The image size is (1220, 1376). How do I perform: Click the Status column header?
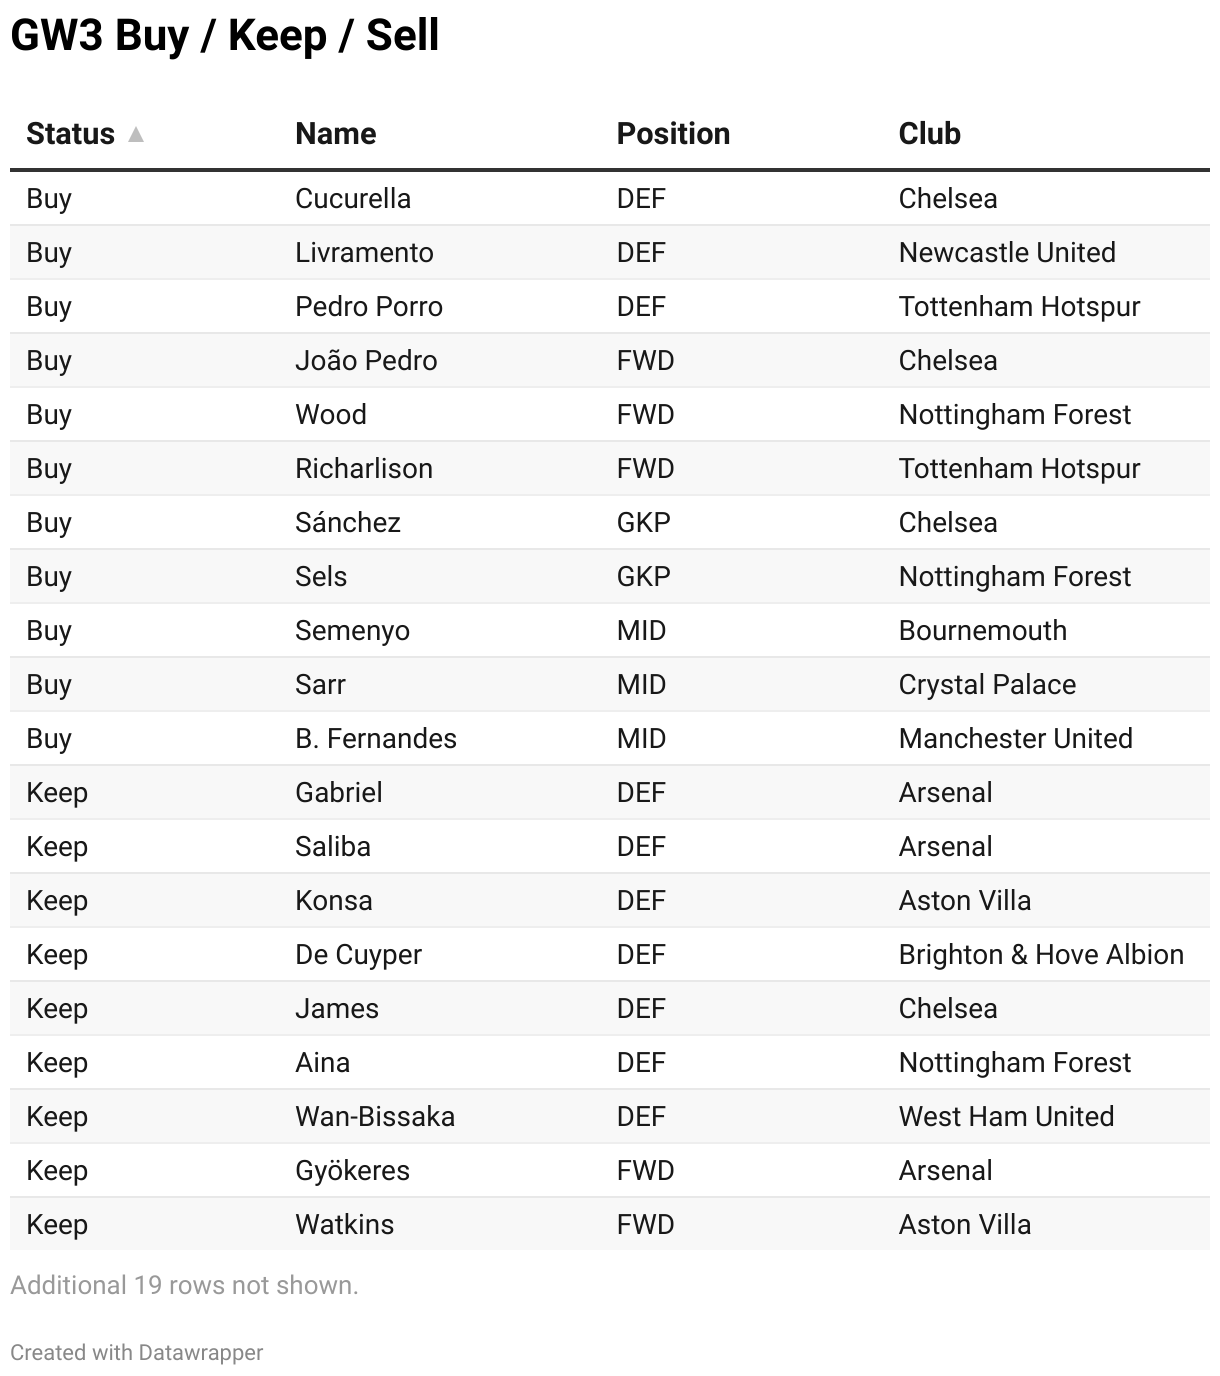[71, 134]
